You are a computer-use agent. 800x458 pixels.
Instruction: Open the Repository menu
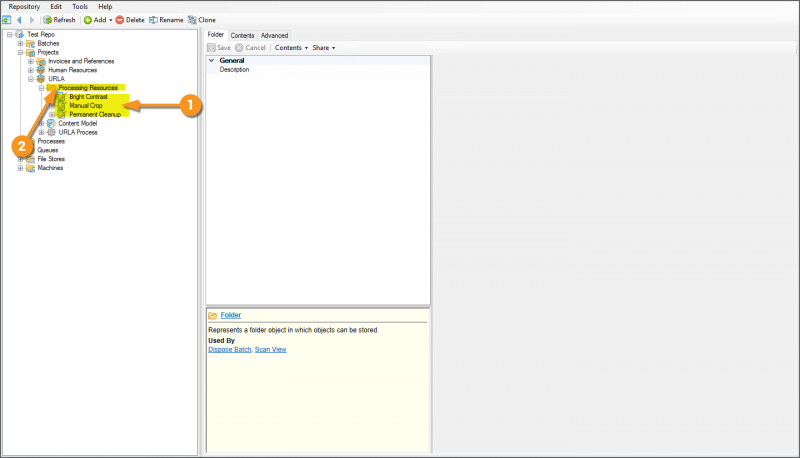24,6
